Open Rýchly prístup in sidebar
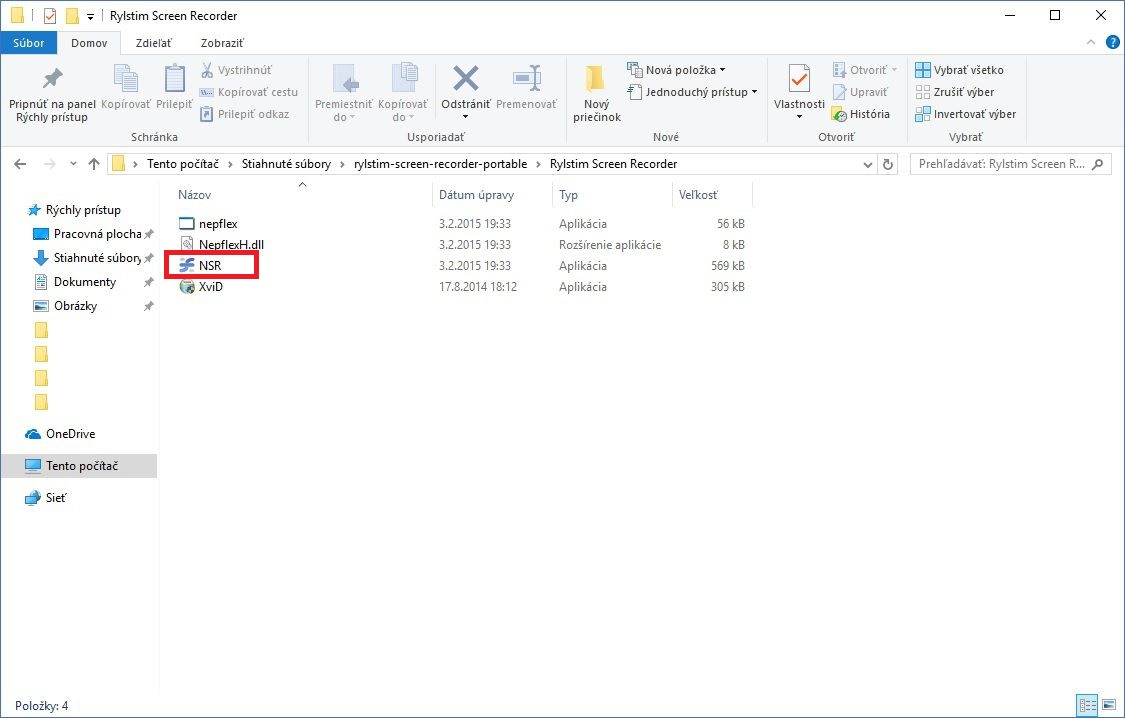 75,210
